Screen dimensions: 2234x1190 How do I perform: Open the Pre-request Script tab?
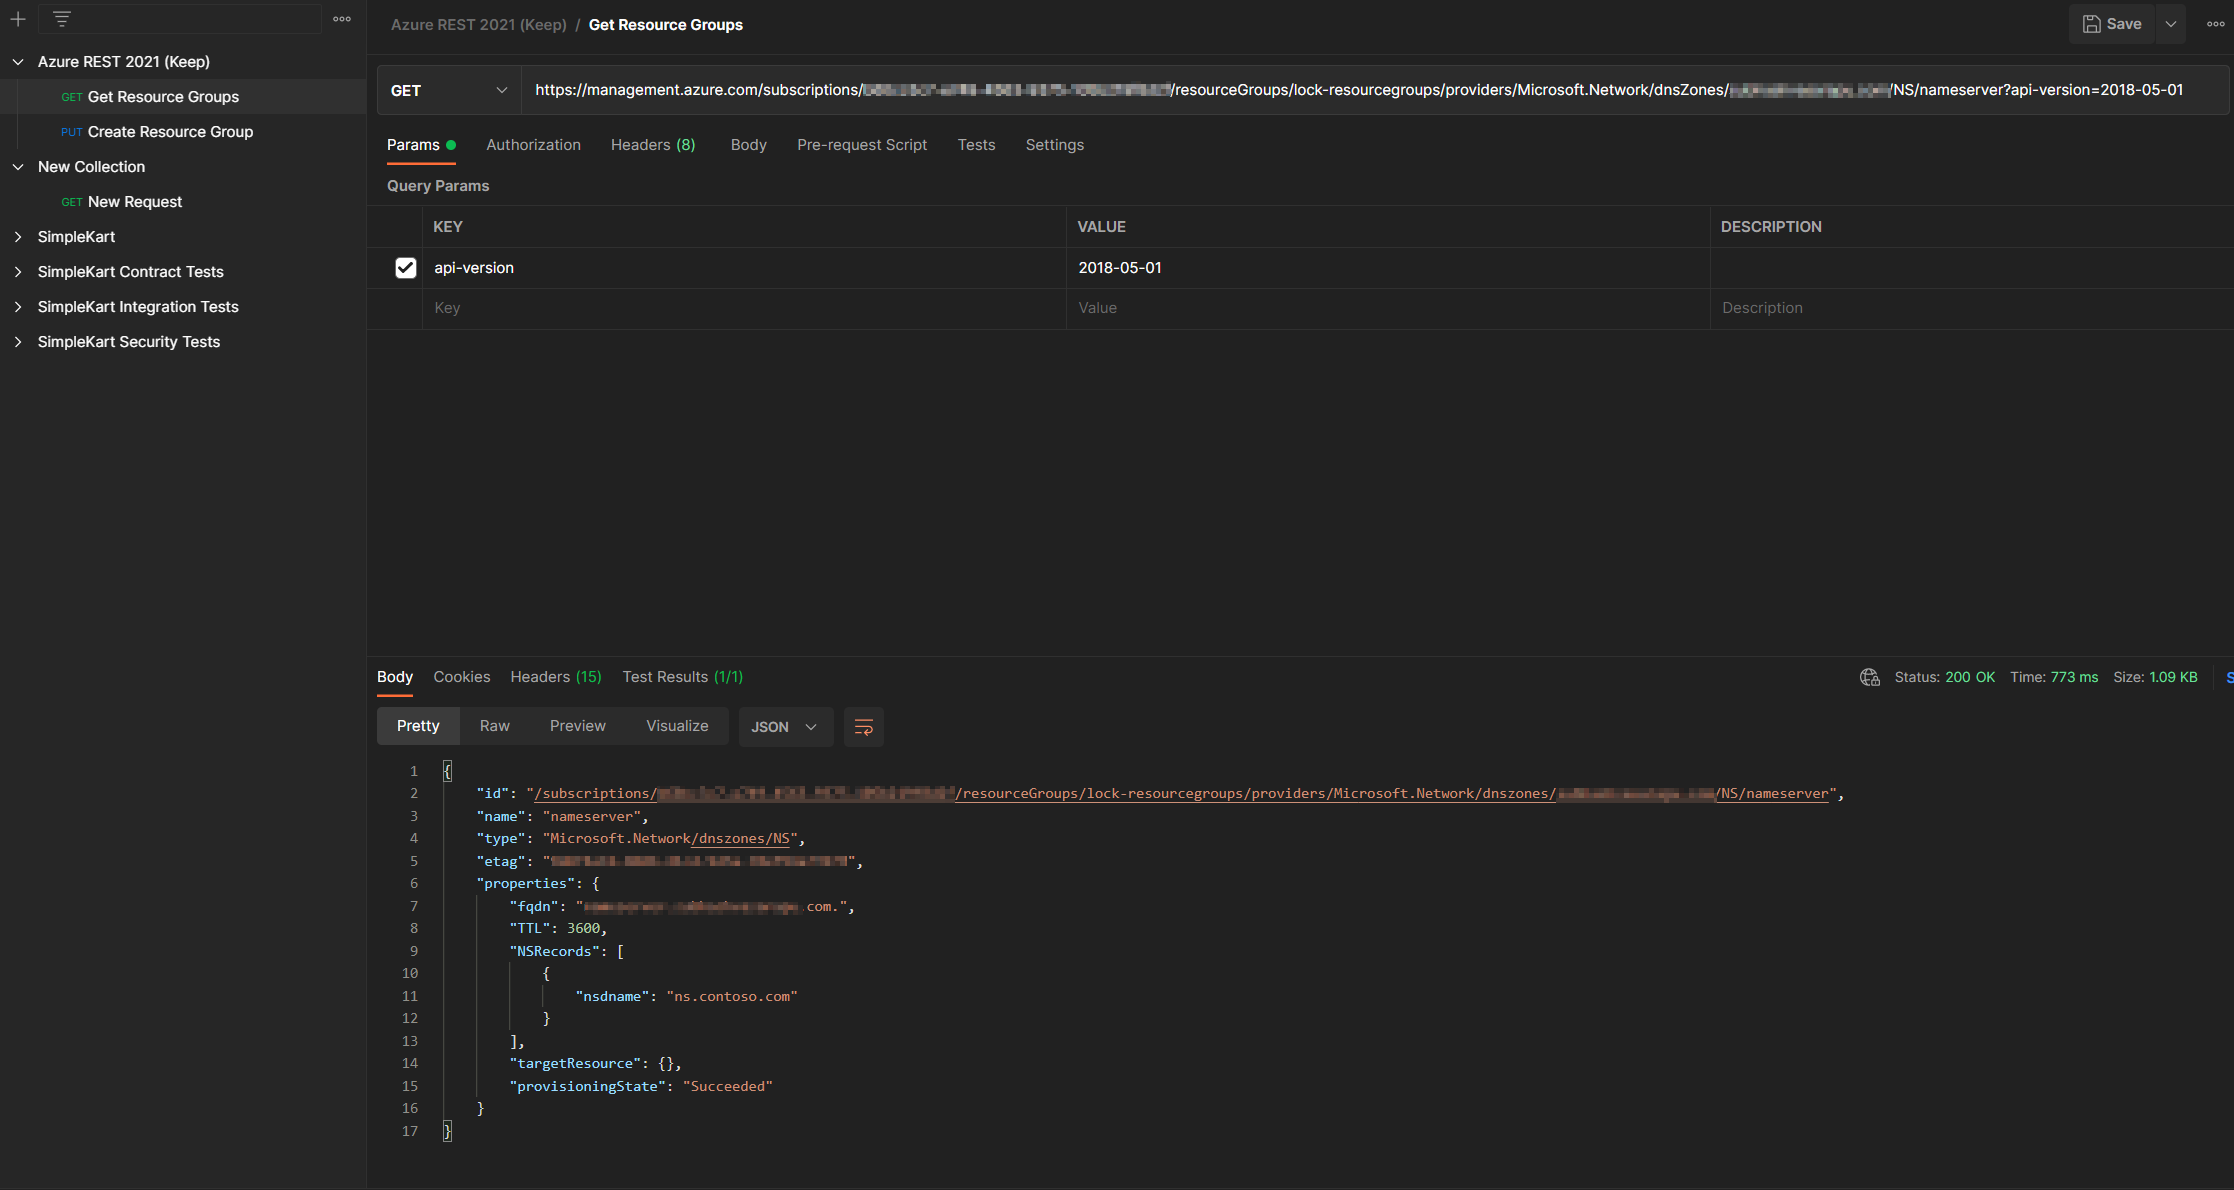click(x=862, y=145)
